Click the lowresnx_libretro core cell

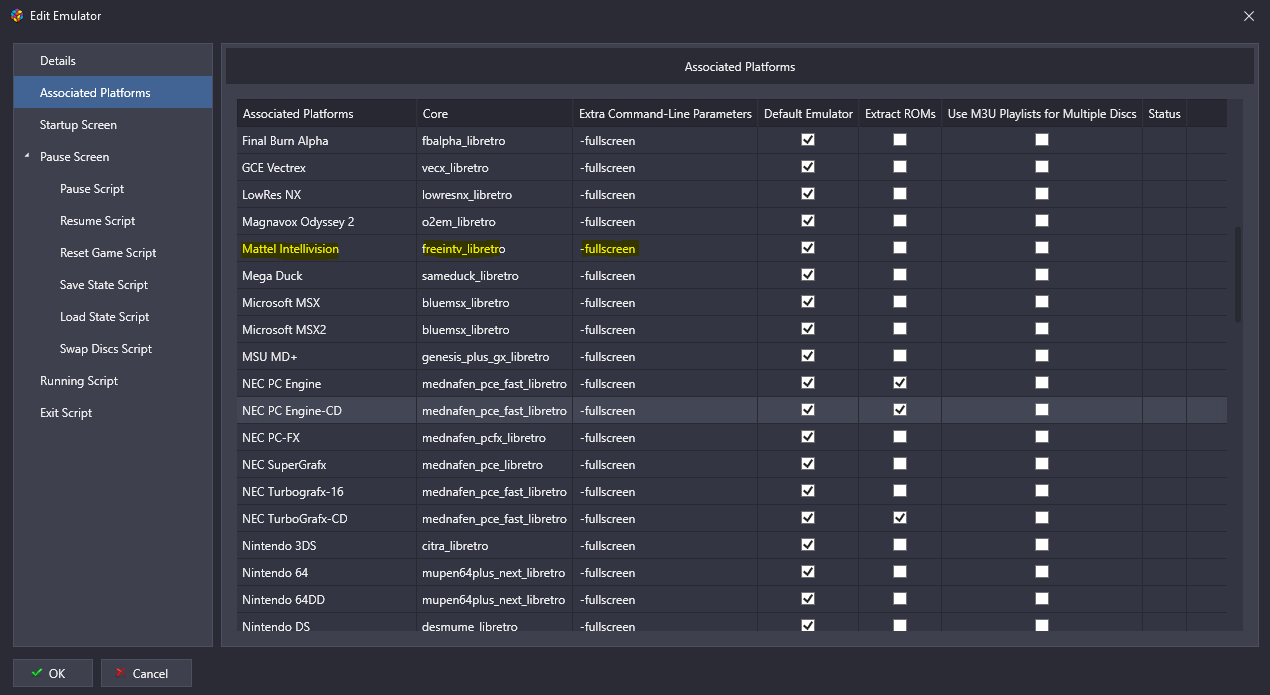tap(495, 195)
